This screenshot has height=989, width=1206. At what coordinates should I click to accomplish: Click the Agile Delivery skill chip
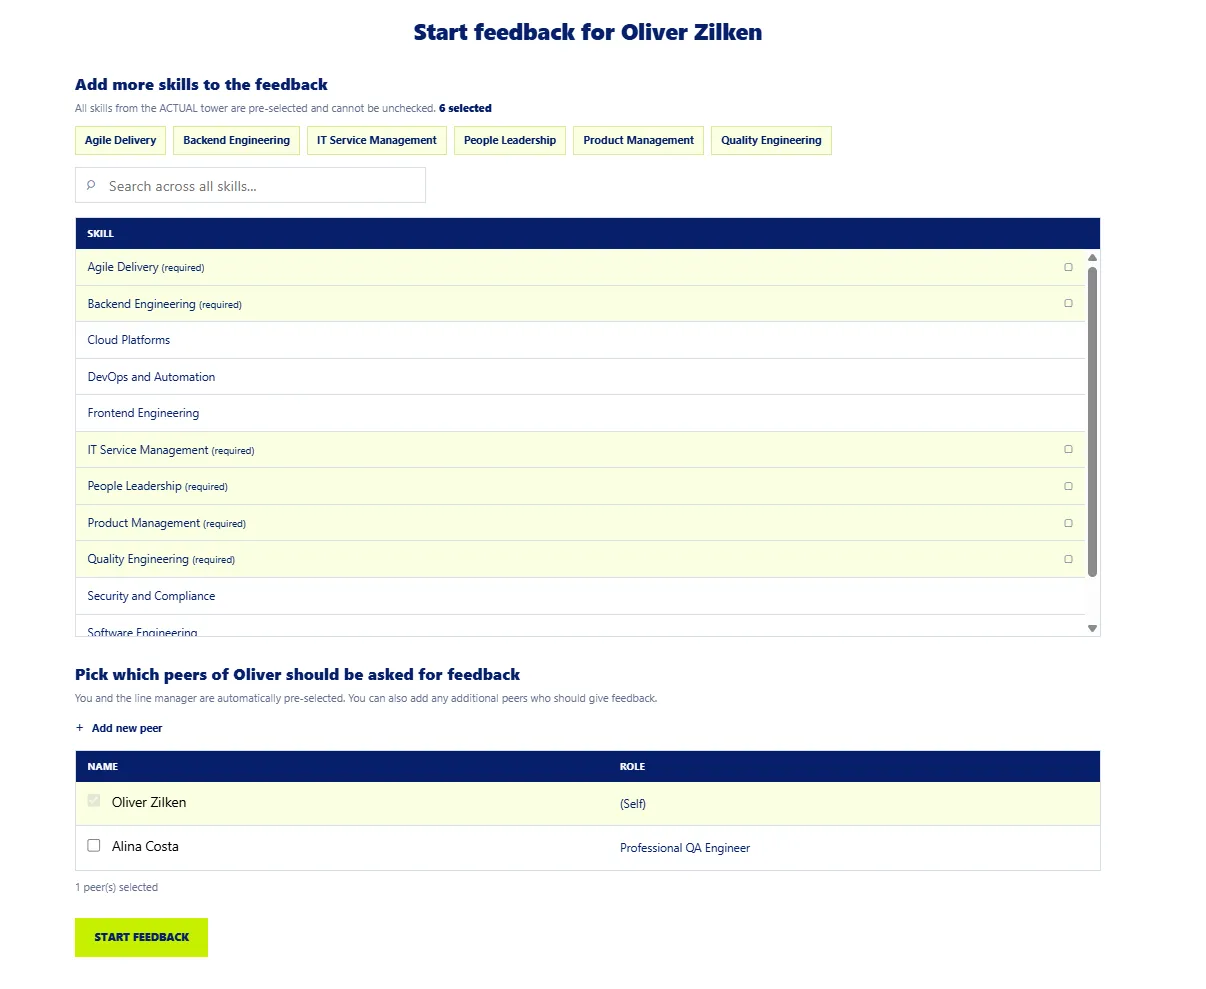point(121,140)
